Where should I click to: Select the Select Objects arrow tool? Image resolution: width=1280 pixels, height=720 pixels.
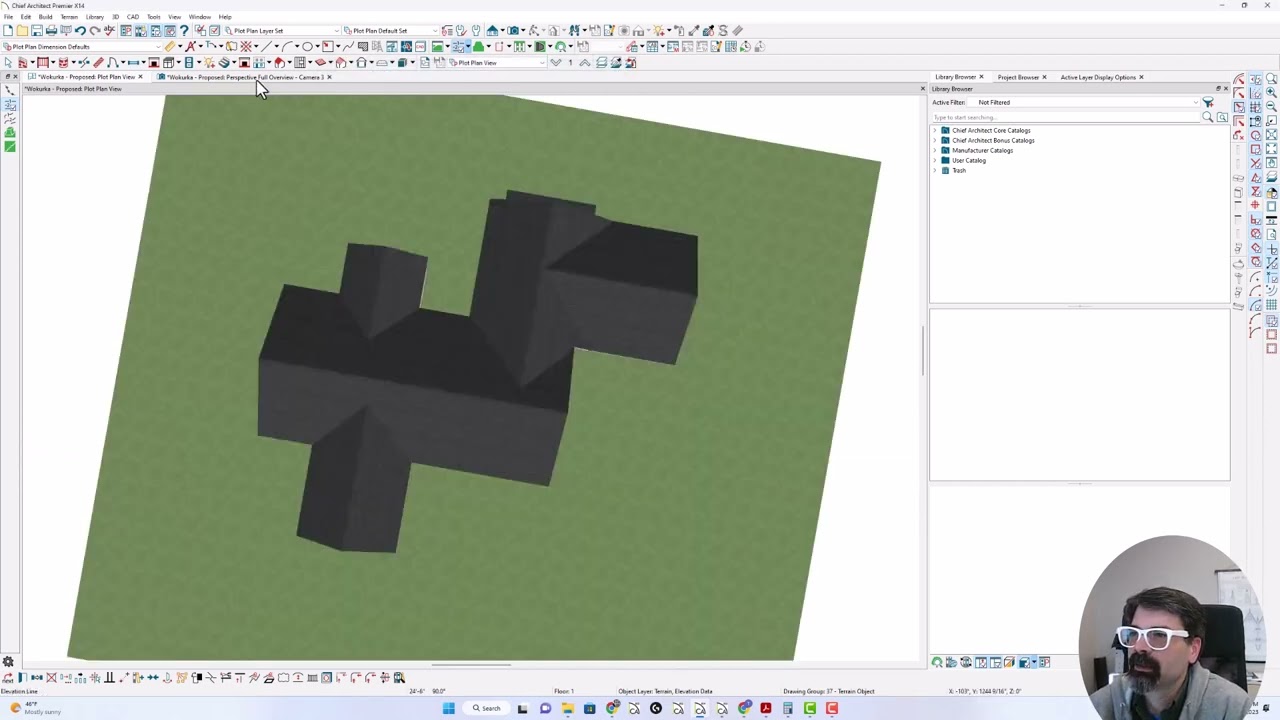8,63
